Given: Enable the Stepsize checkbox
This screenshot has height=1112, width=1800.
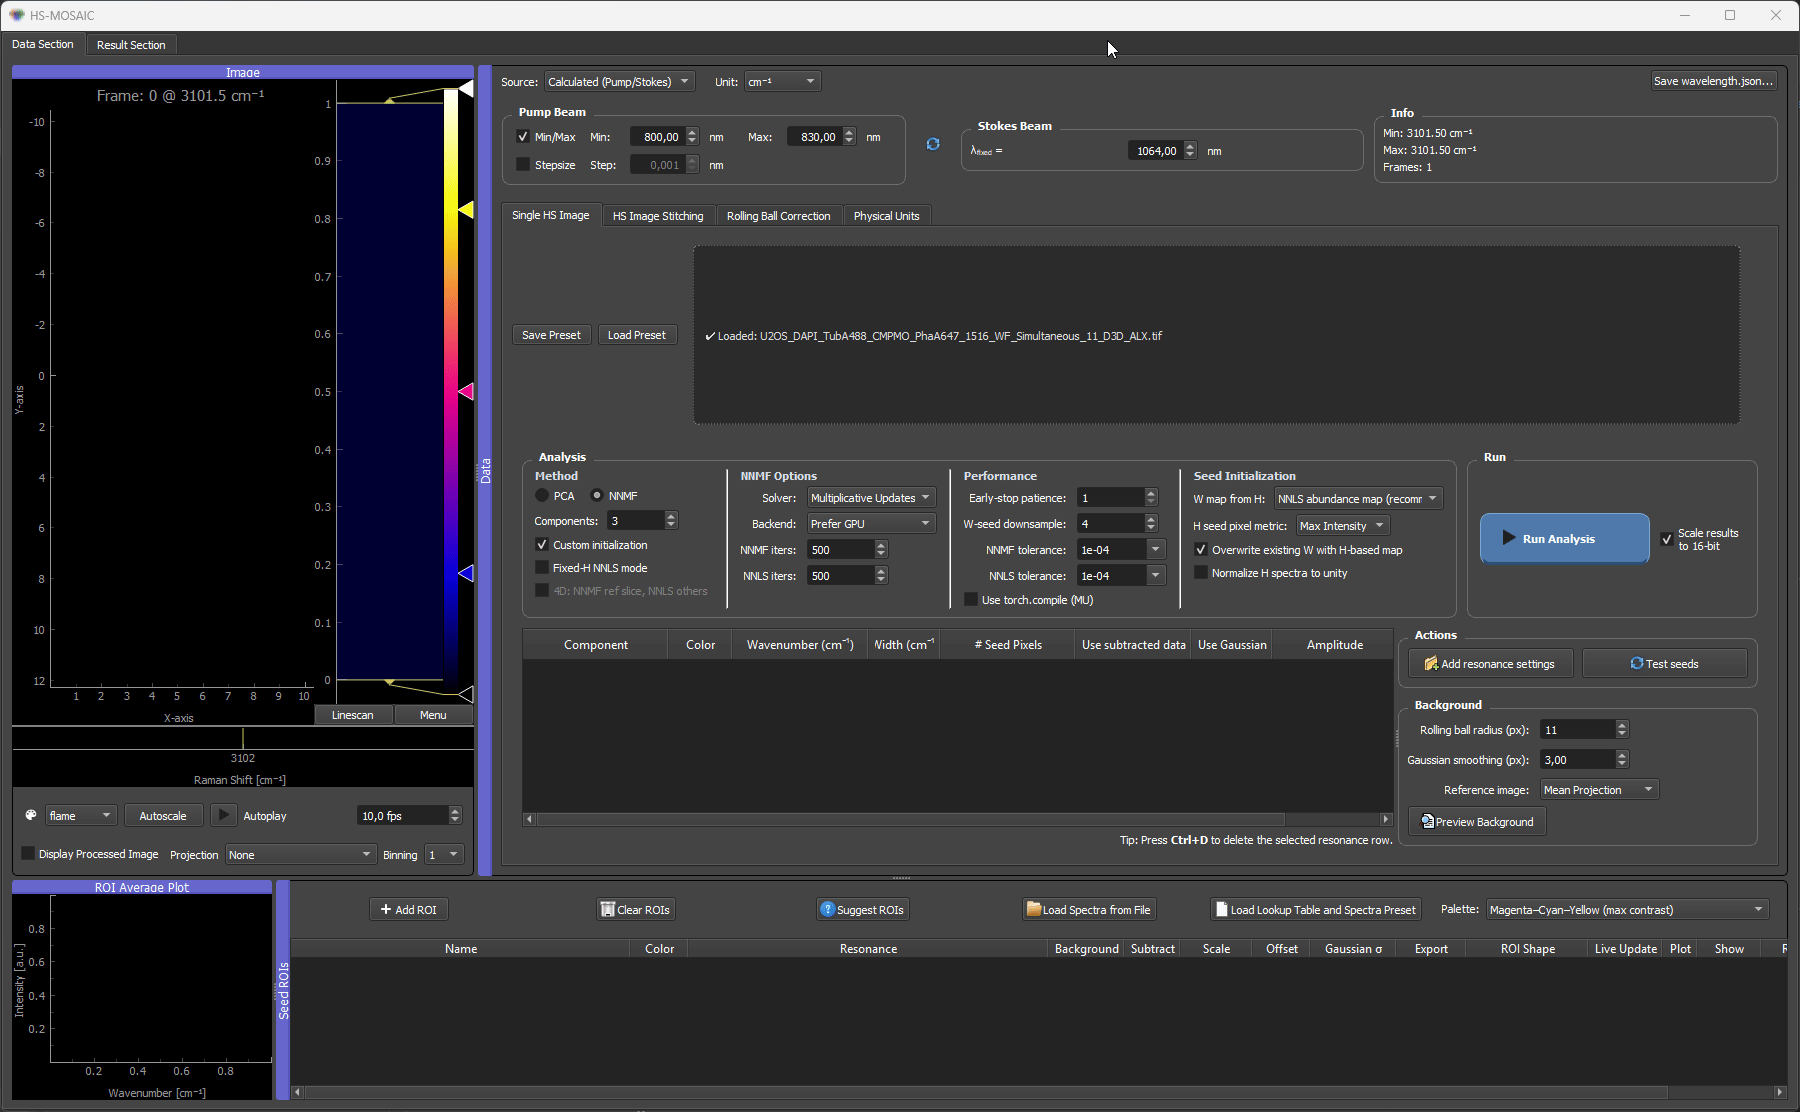Looking at the screenshot, I should coord(523,164).
